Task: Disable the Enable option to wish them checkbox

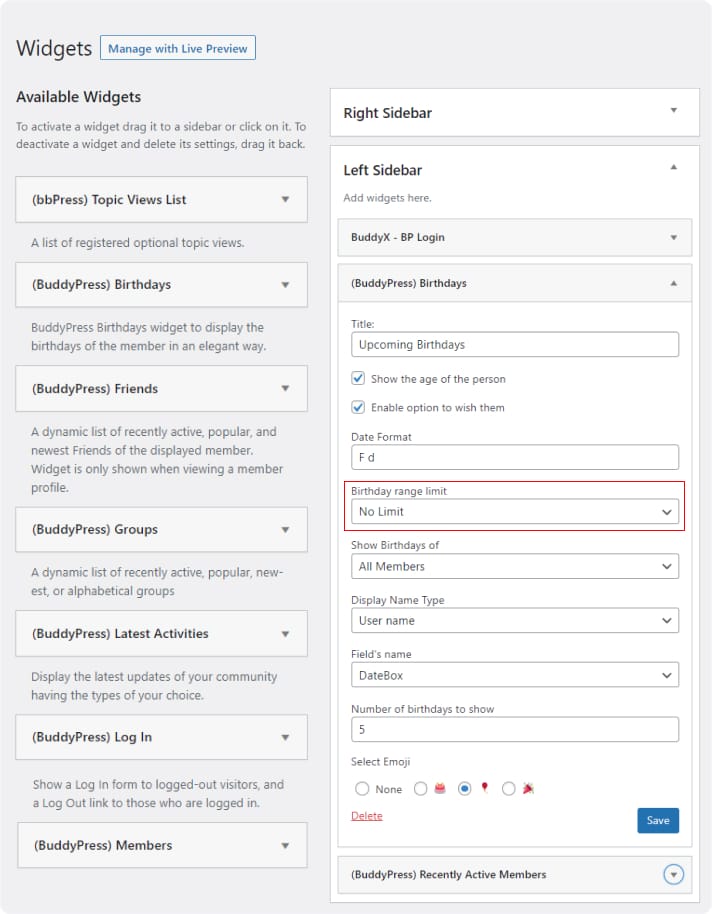Action: click(358, 407)
